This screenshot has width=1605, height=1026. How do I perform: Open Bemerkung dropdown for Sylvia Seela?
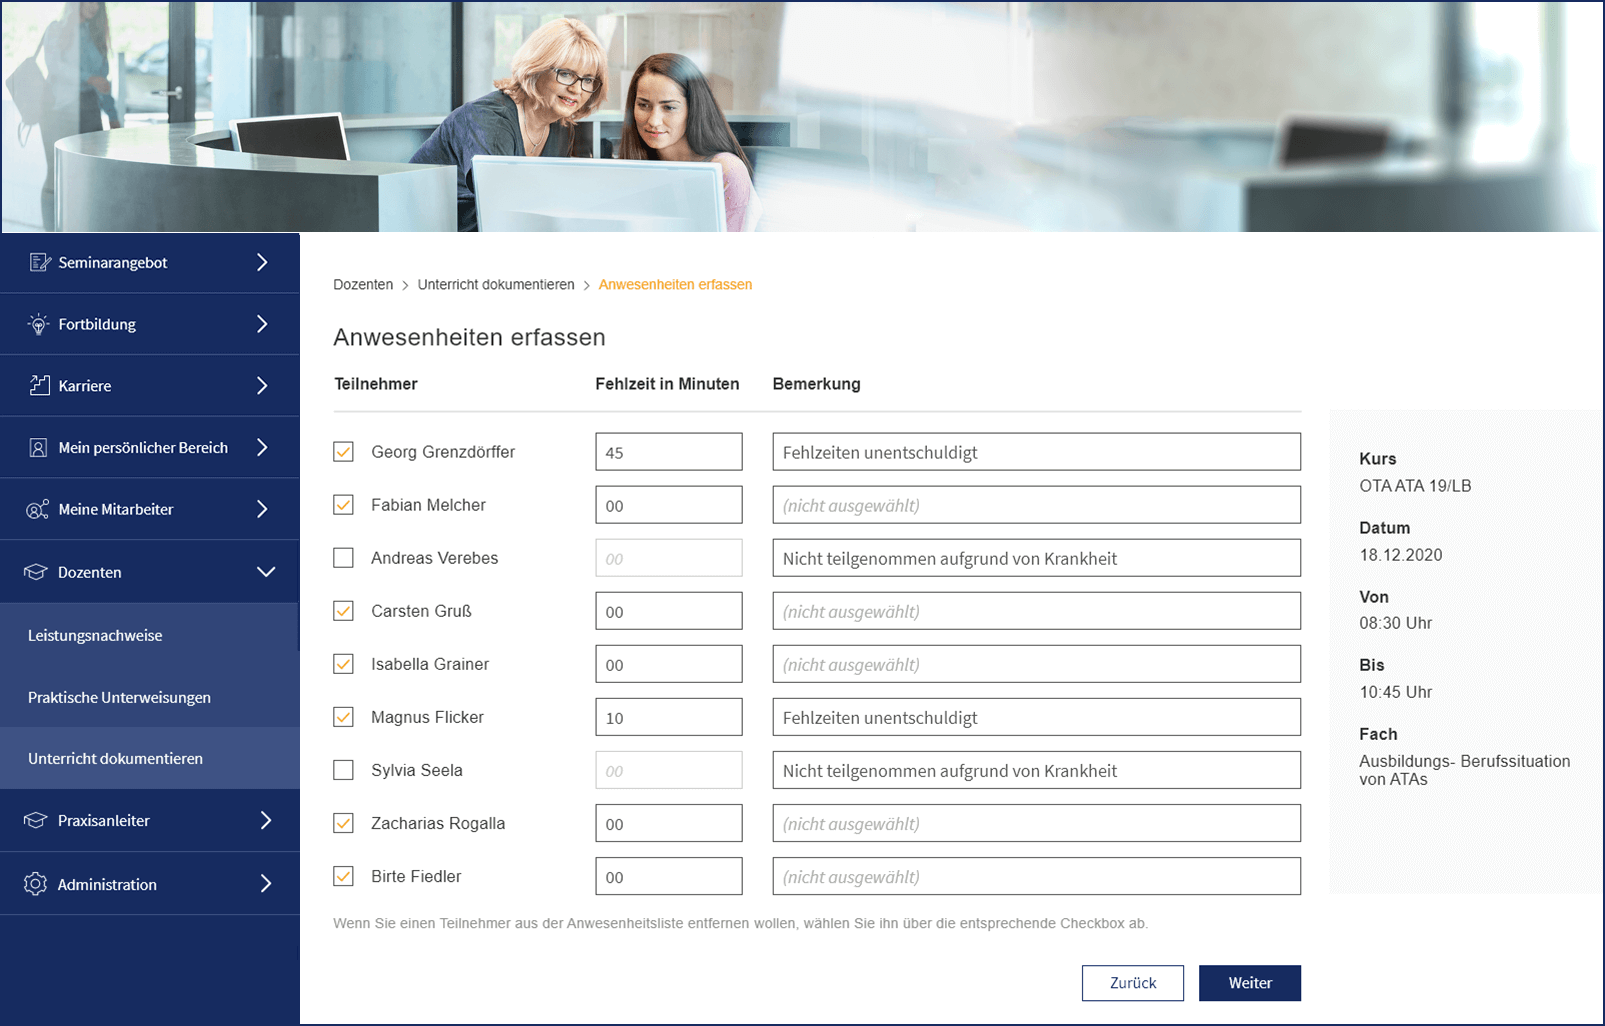coord(1036,770)
